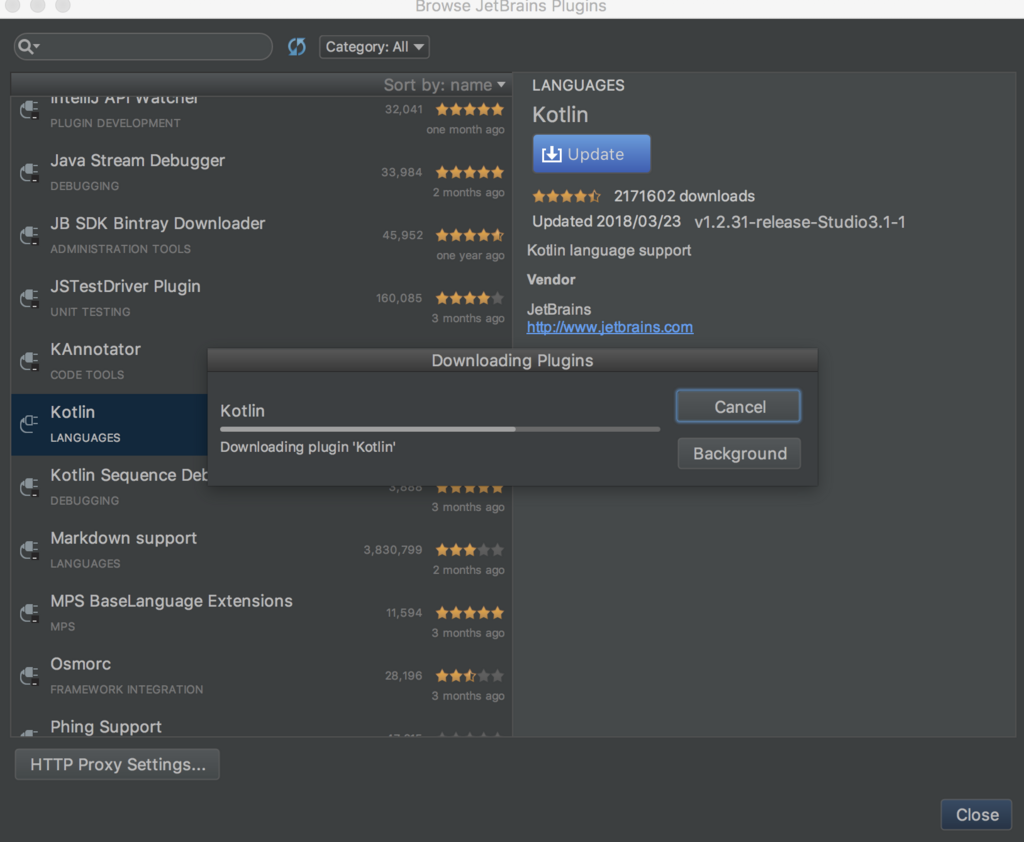Select the Java Stream Debugger row

pos(261,173)
